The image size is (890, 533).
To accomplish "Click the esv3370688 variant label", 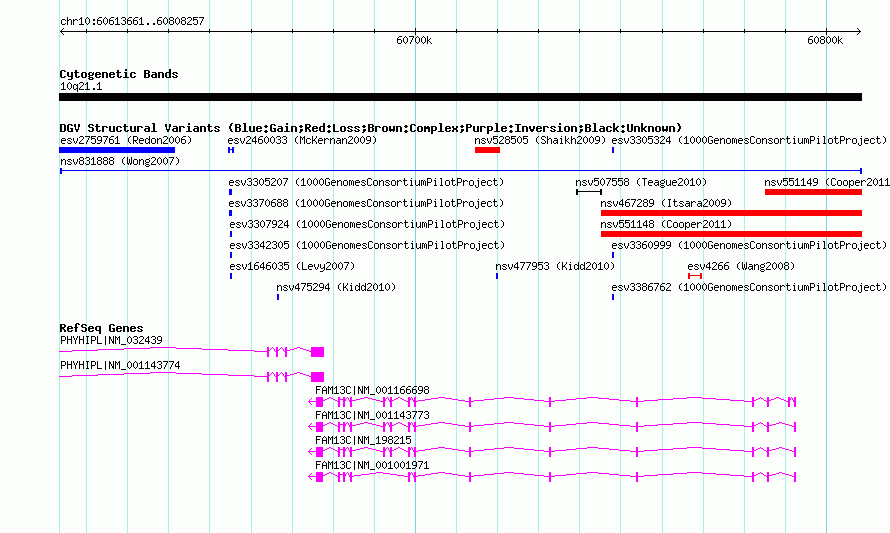I will (x=366, y=203).
